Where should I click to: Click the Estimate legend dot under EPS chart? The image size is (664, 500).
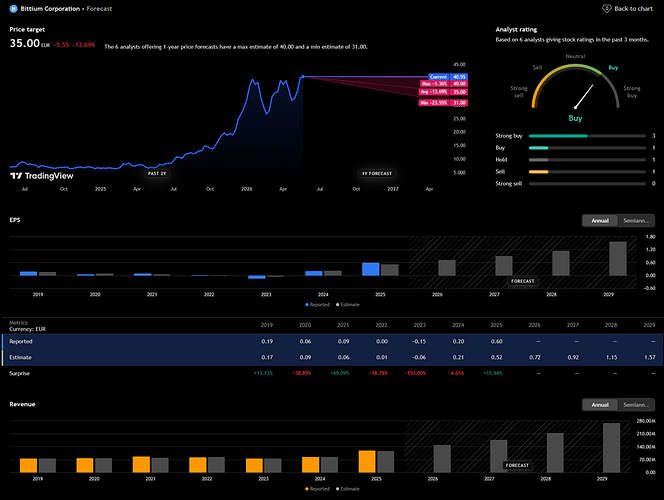pos(338,304)
